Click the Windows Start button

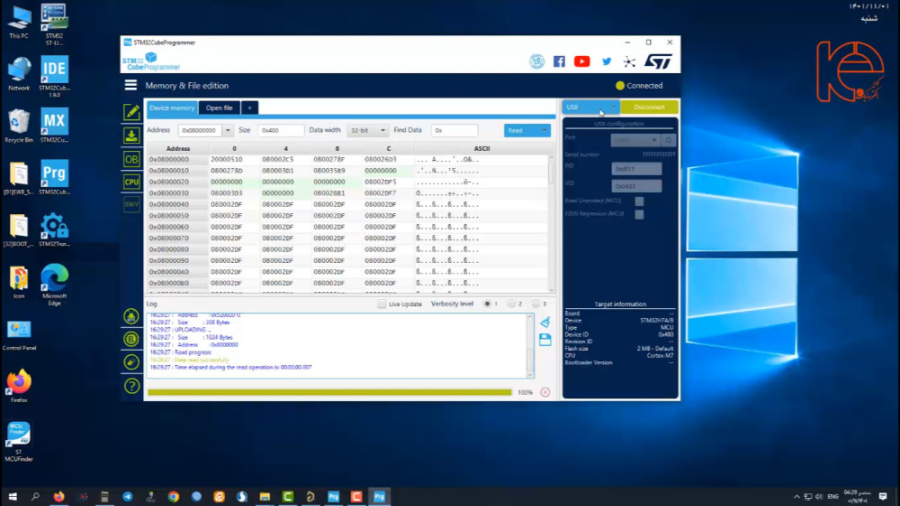point(13,496)
